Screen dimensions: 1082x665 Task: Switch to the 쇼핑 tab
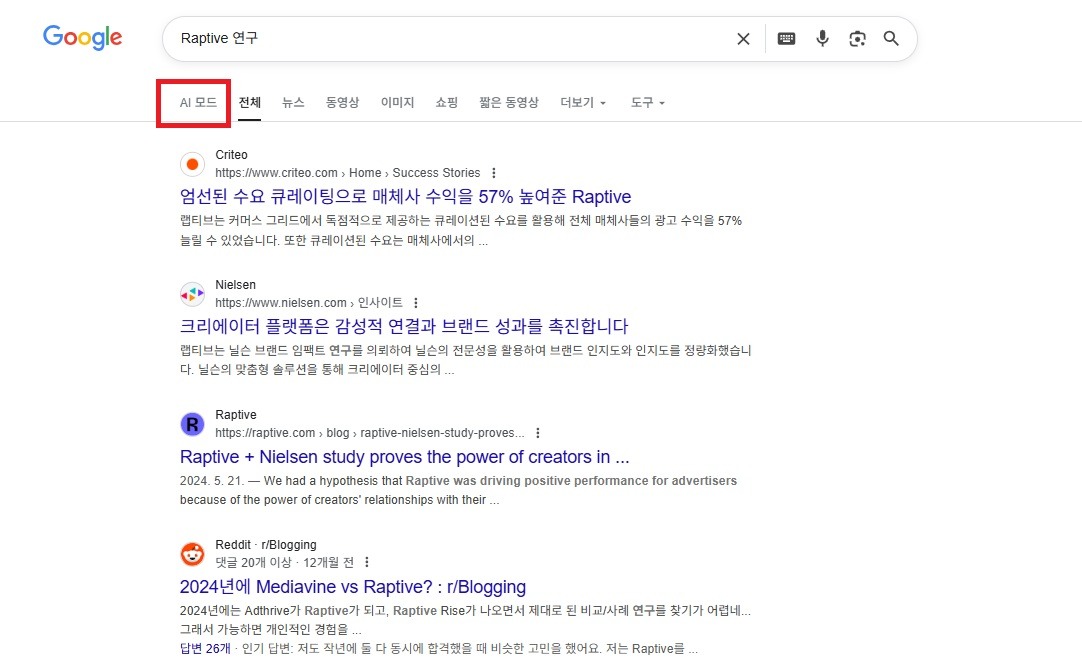click(x=446, y=103)
